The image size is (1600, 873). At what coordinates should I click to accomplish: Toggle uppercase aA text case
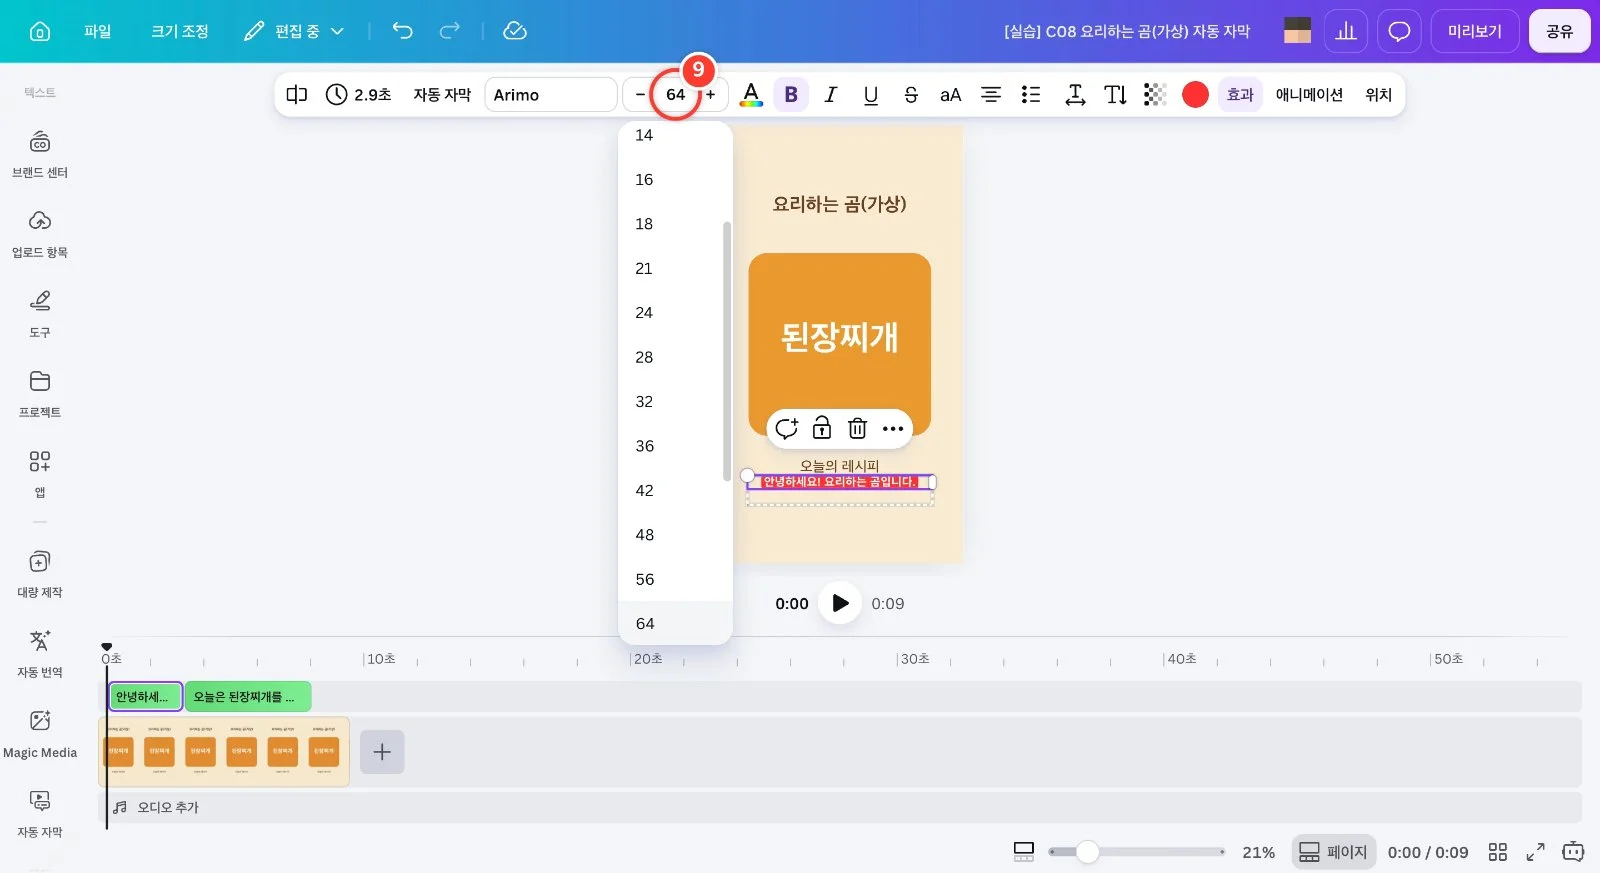click(x=950, y=95)
